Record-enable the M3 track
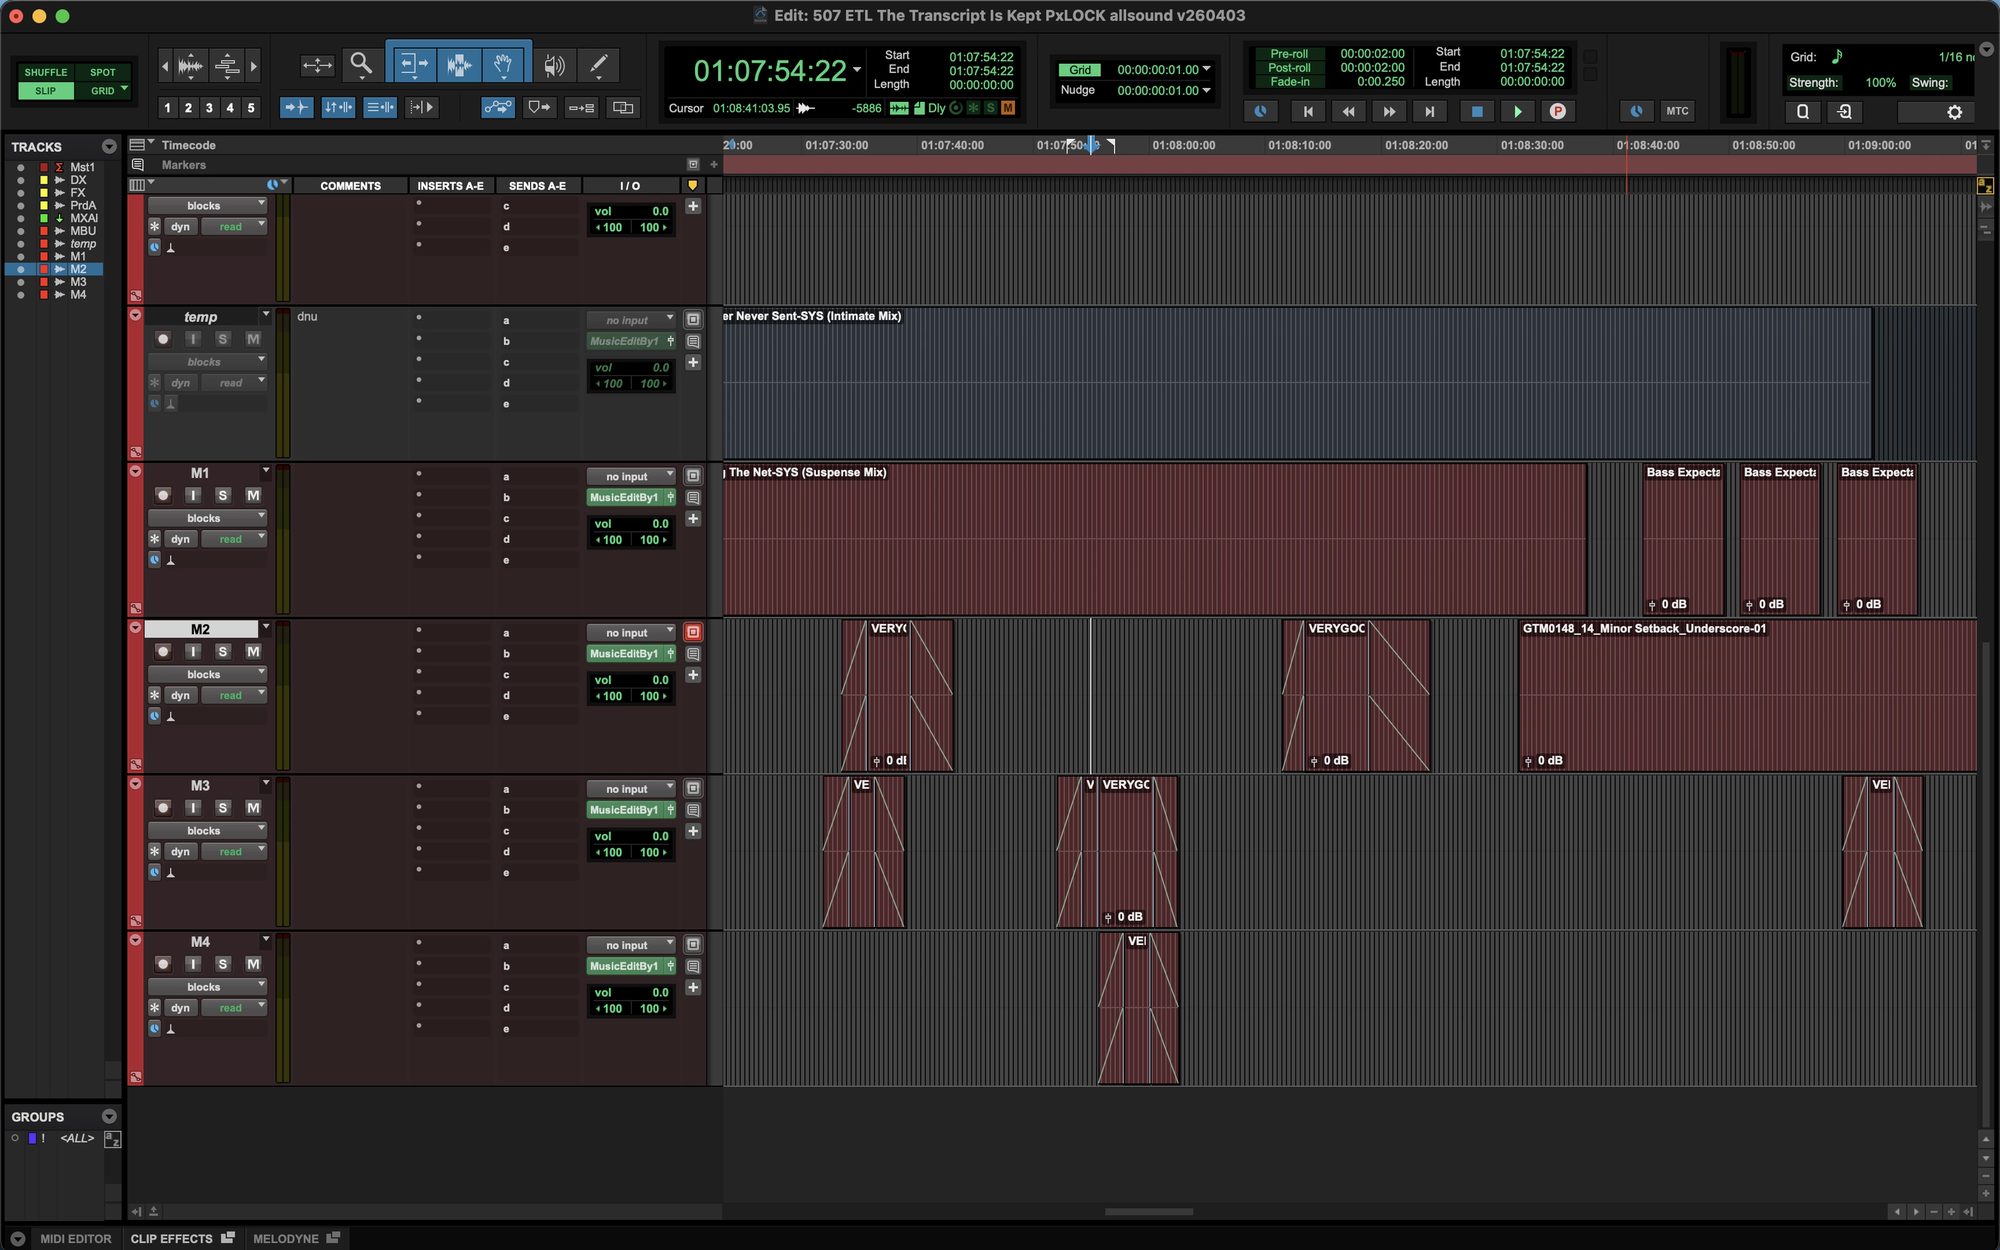 [x=163, y=807]
